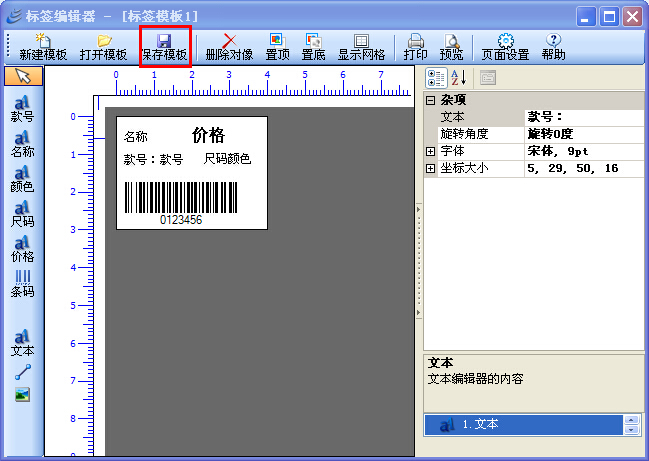Click 删除对像 red X icon

tap(229, 41)
